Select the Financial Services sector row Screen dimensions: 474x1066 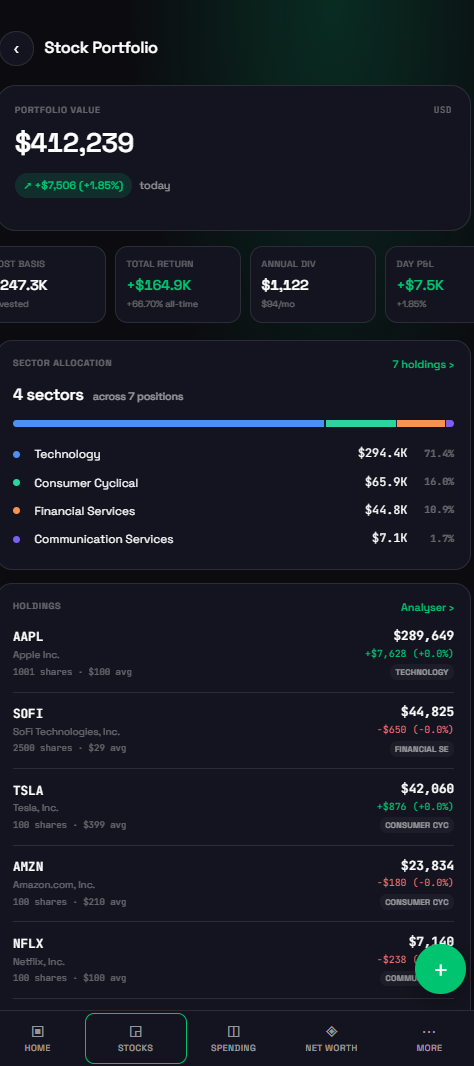[x=233, y=511]
